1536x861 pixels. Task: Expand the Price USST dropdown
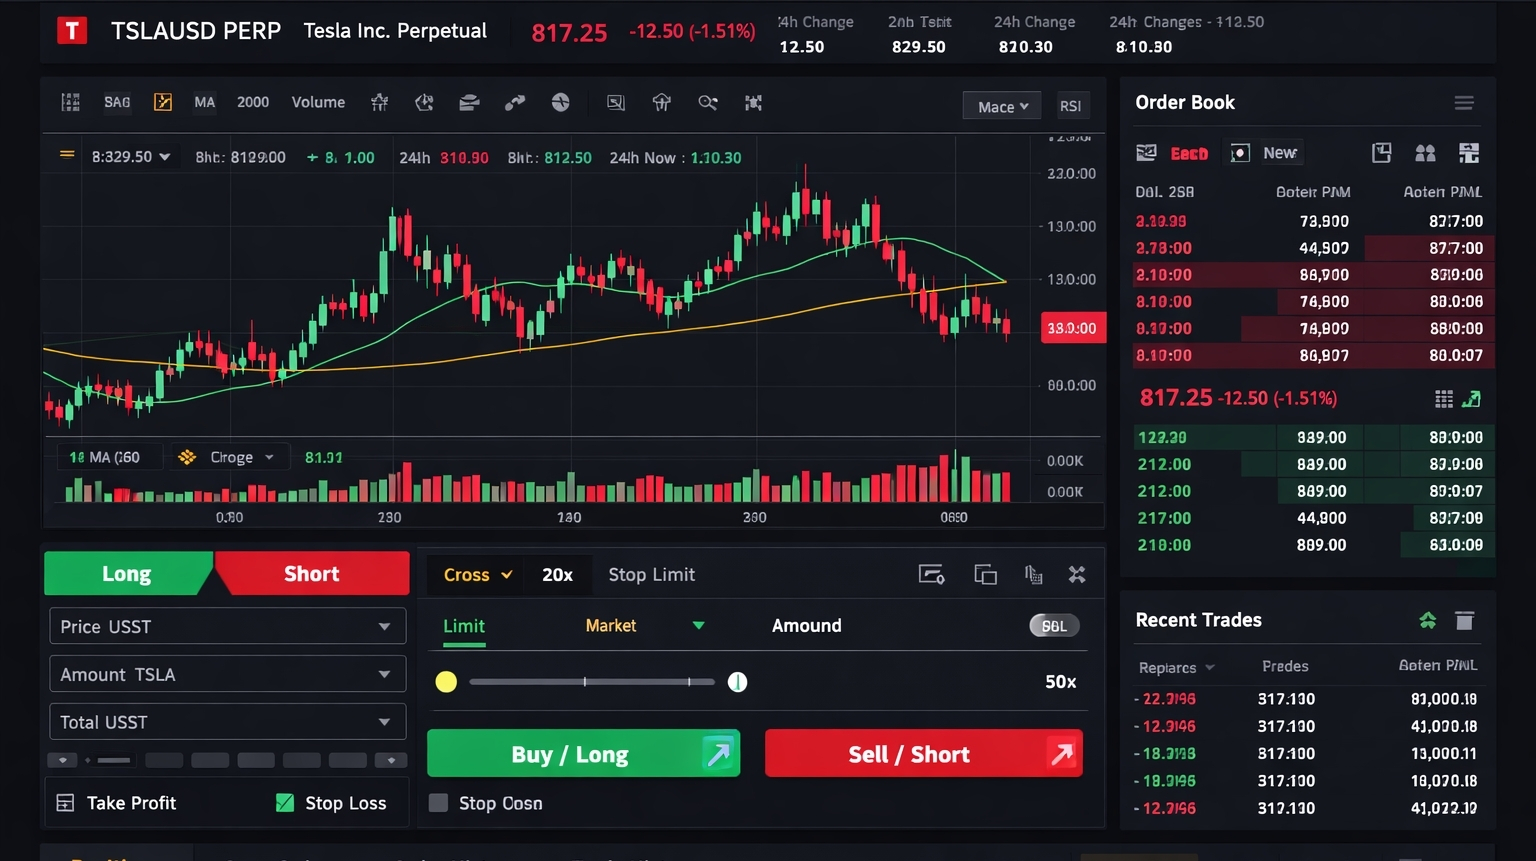pyautogui.click(x=227, y=626)
